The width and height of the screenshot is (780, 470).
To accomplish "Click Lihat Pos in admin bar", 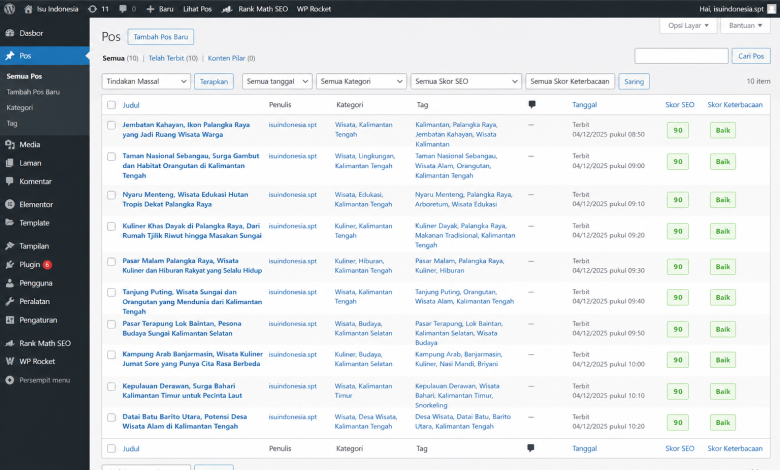I will tap(197, 9).
